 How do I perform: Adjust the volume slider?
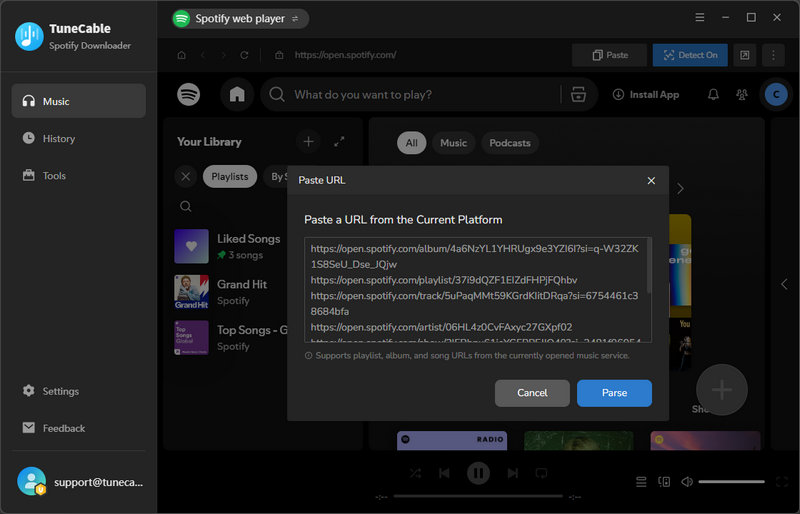pyautogui.click(x=731, y=481)
